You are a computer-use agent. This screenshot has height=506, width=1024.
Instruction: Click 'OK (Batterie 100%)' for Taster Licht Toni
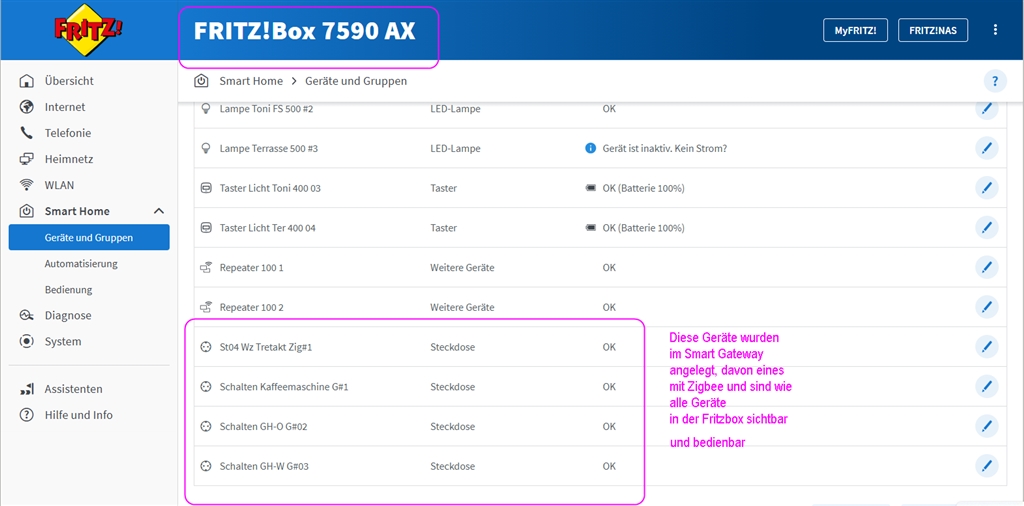(x=643, y=188)
